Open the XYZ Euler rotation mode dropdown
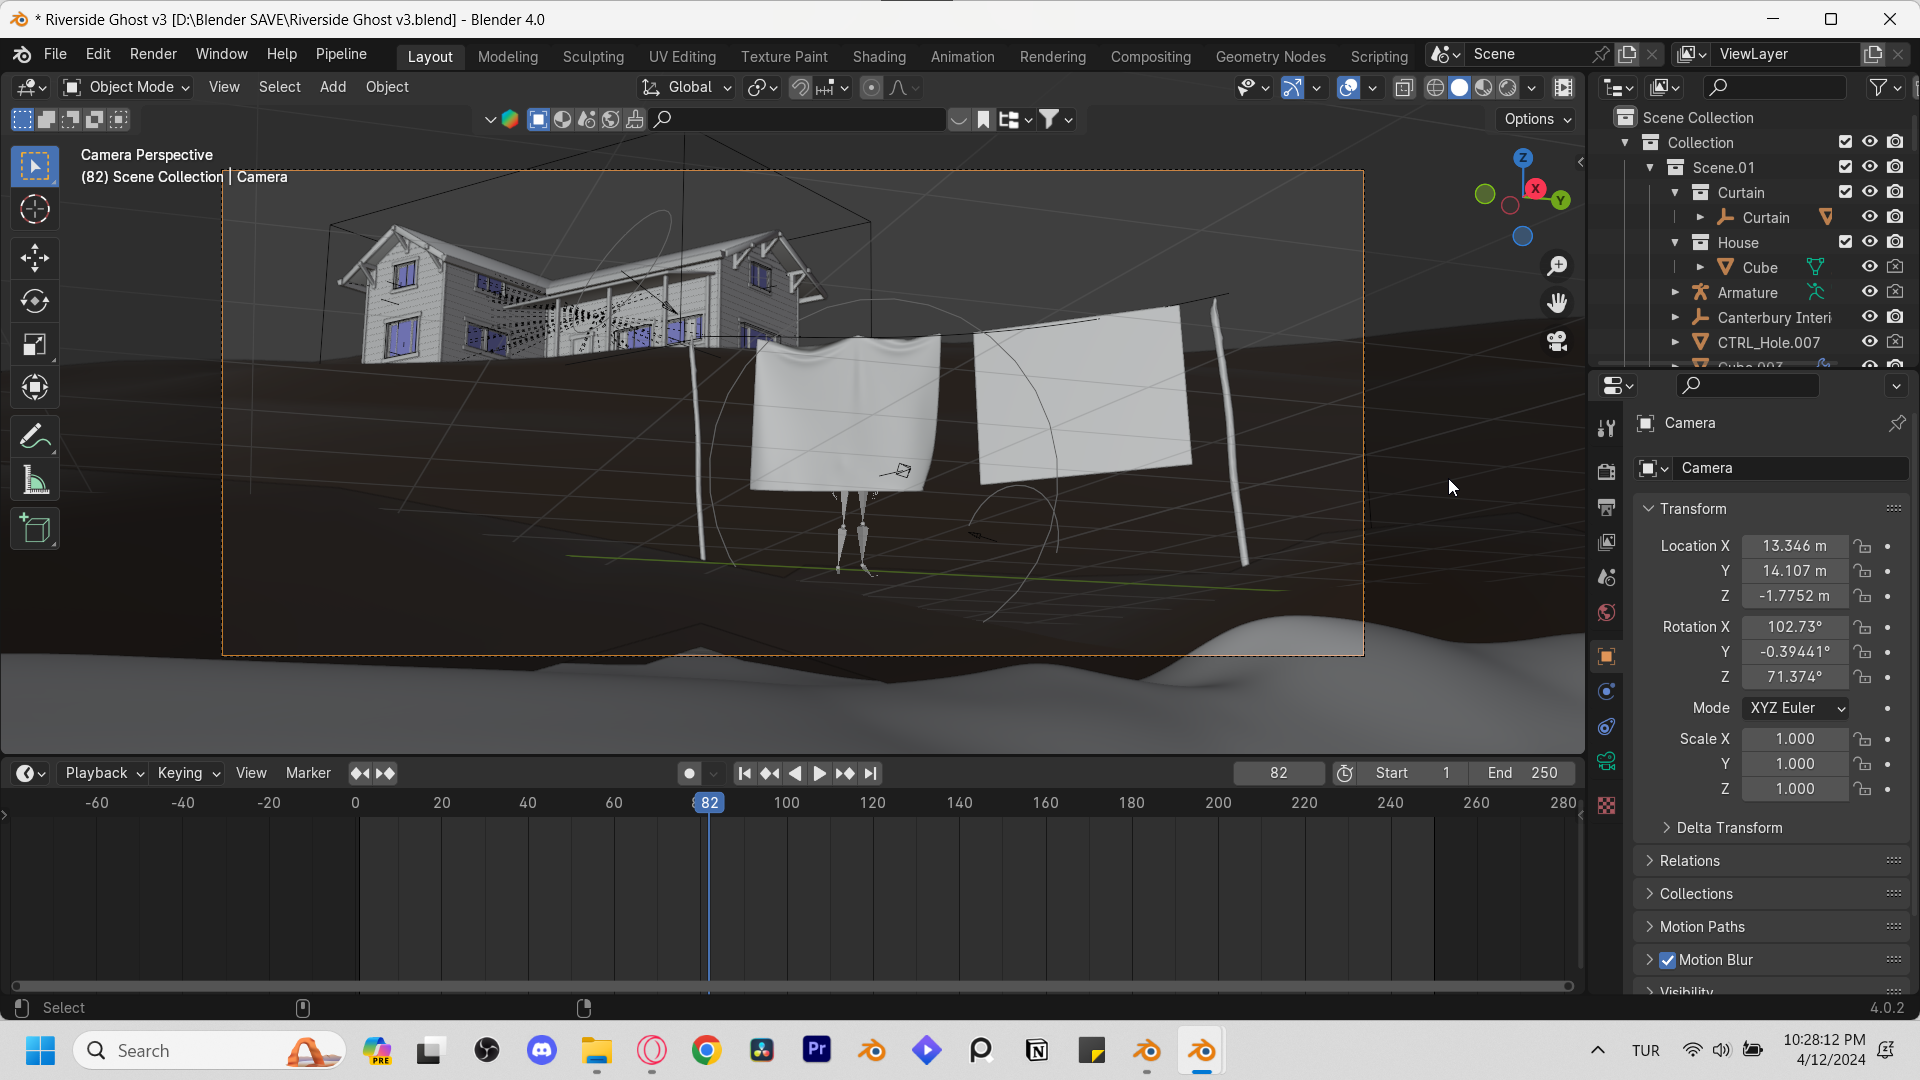Viewport: 1920px width, 1080px height. [x=1796, y=708]
